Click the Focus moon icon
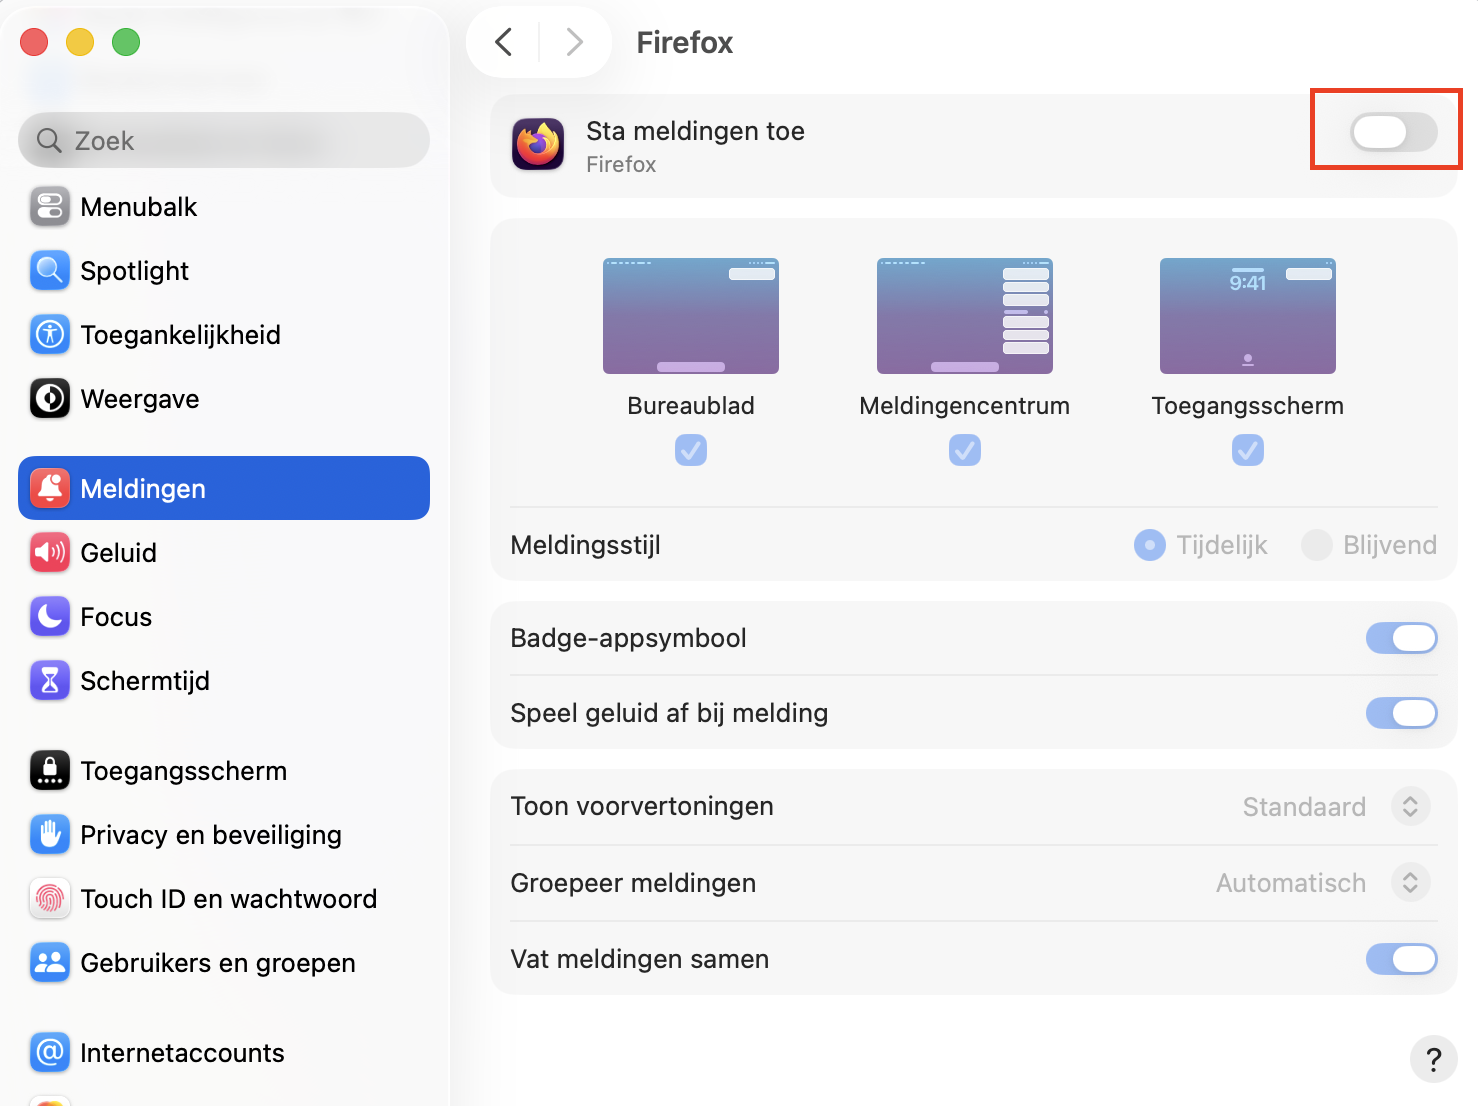1478x1106 pixels. pyautogui.click(x=50, y=617)
